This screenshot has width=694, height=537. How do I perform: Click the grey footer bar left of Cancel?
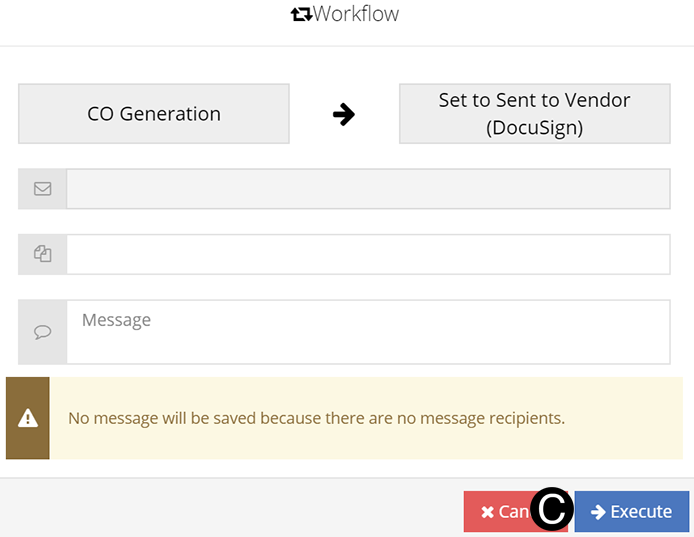[230, 510]
